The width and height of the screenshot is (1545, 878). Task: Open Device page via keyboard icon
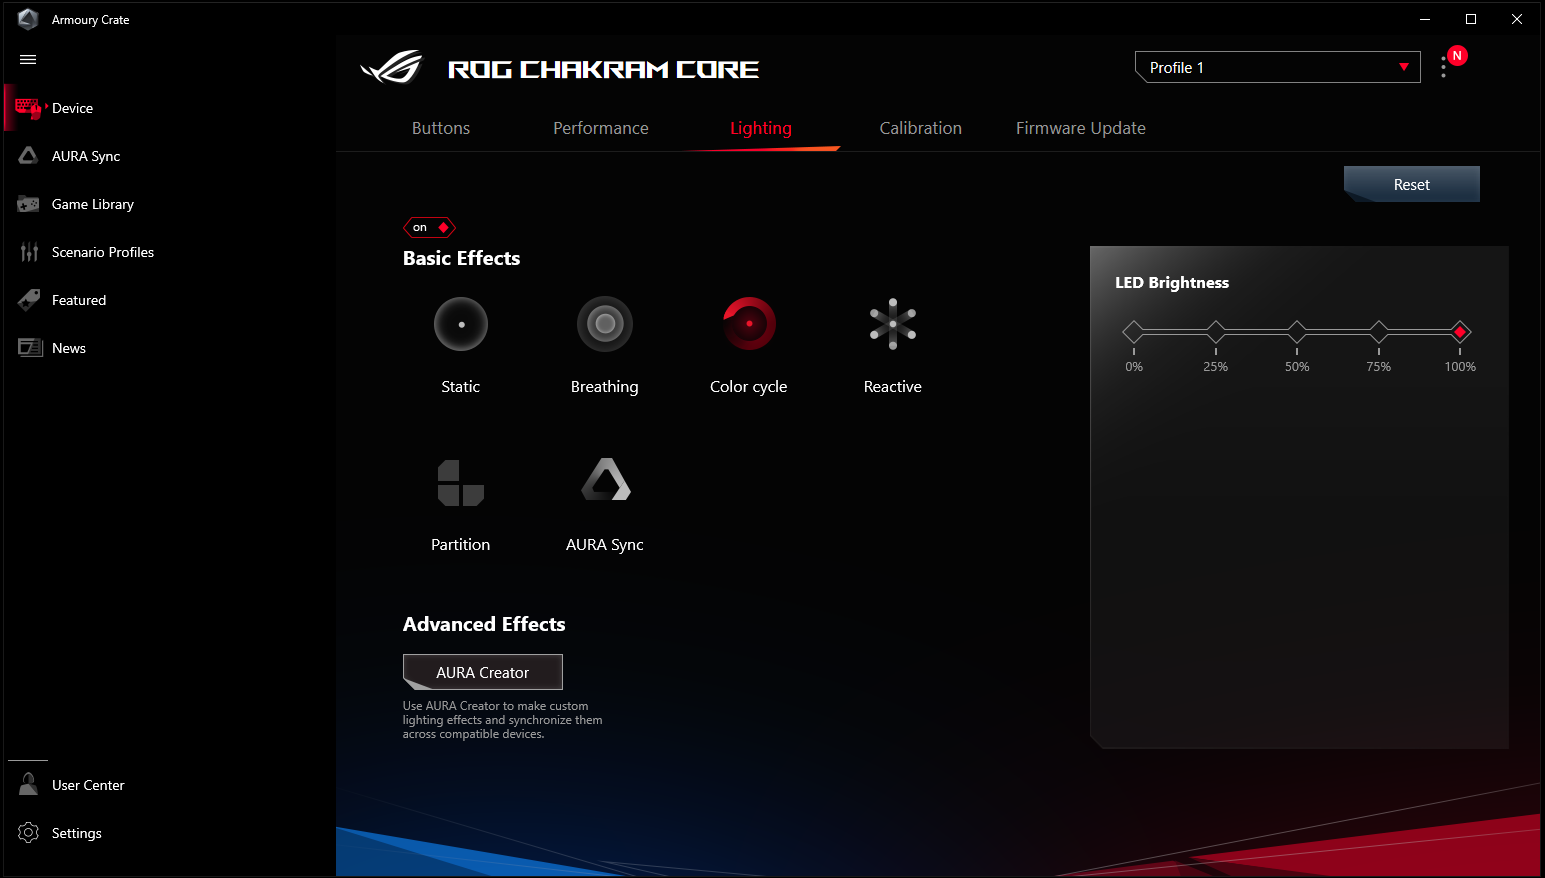tap(28, 108)
